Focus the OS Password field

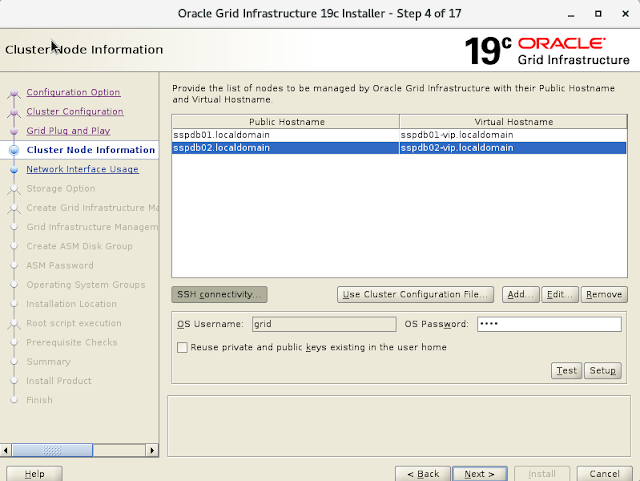click(x=549, y=324)
